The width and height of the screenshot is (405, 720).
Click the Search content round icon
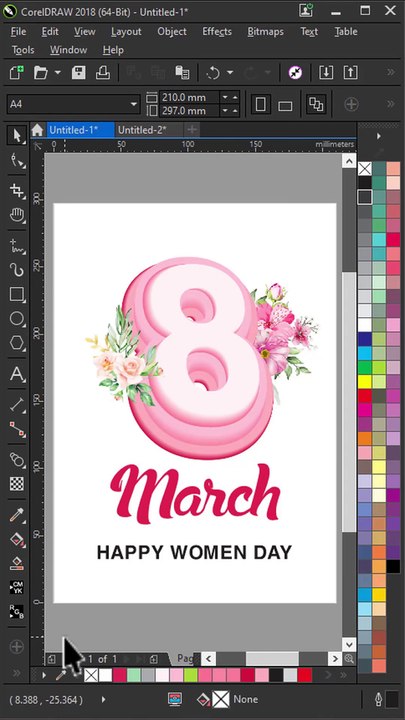[295, 73]
